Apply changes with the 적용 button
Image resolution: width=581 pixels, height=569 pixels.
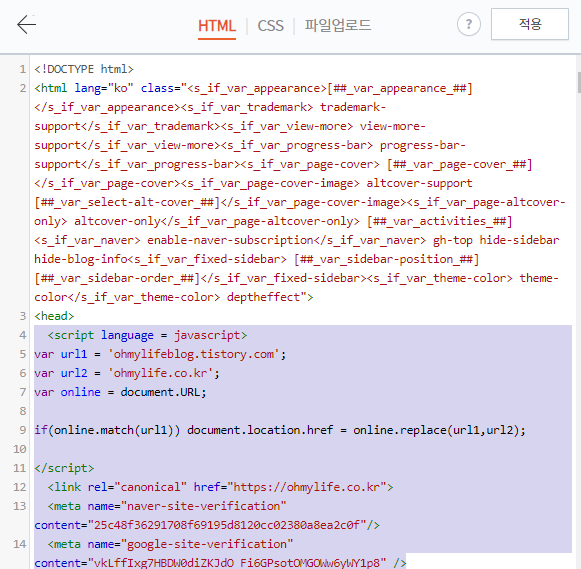pos(530,24)
